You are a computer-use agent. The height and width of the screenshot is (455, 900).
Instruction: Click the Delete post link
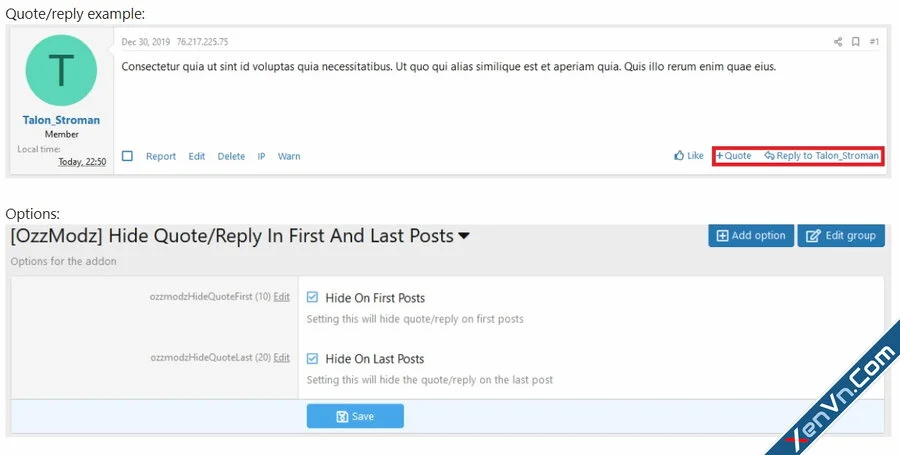click(x=231, y=156)
